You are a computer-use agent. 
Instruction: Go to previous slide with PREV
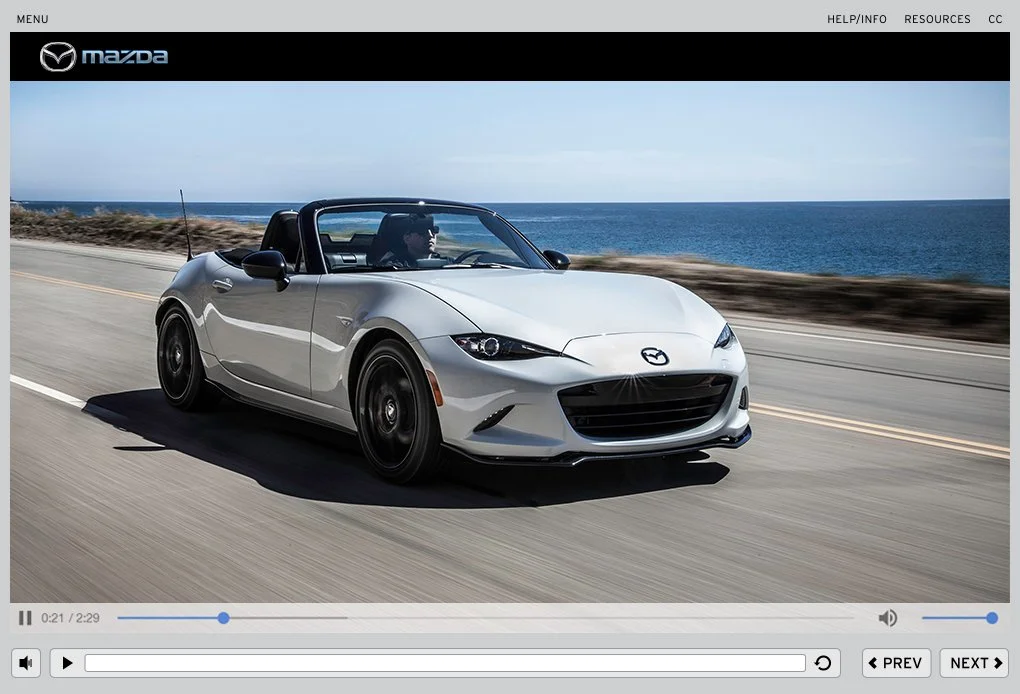[896, 663]
